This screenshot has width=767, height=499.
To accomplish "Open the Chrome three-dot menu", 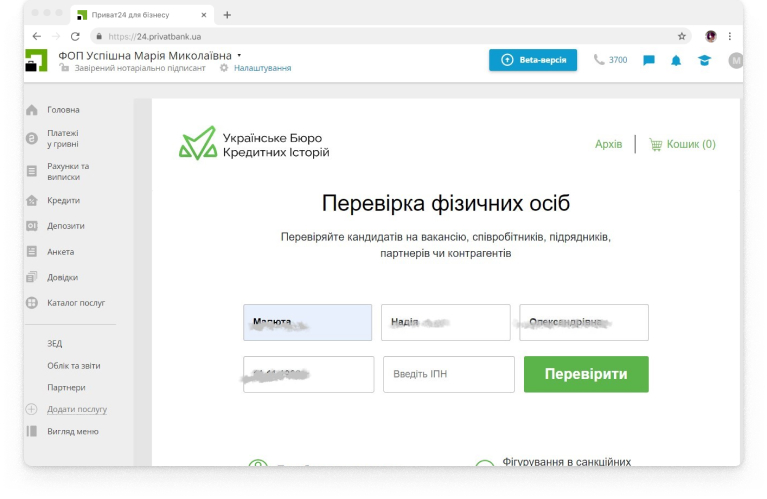I will [x=730, y=36].
